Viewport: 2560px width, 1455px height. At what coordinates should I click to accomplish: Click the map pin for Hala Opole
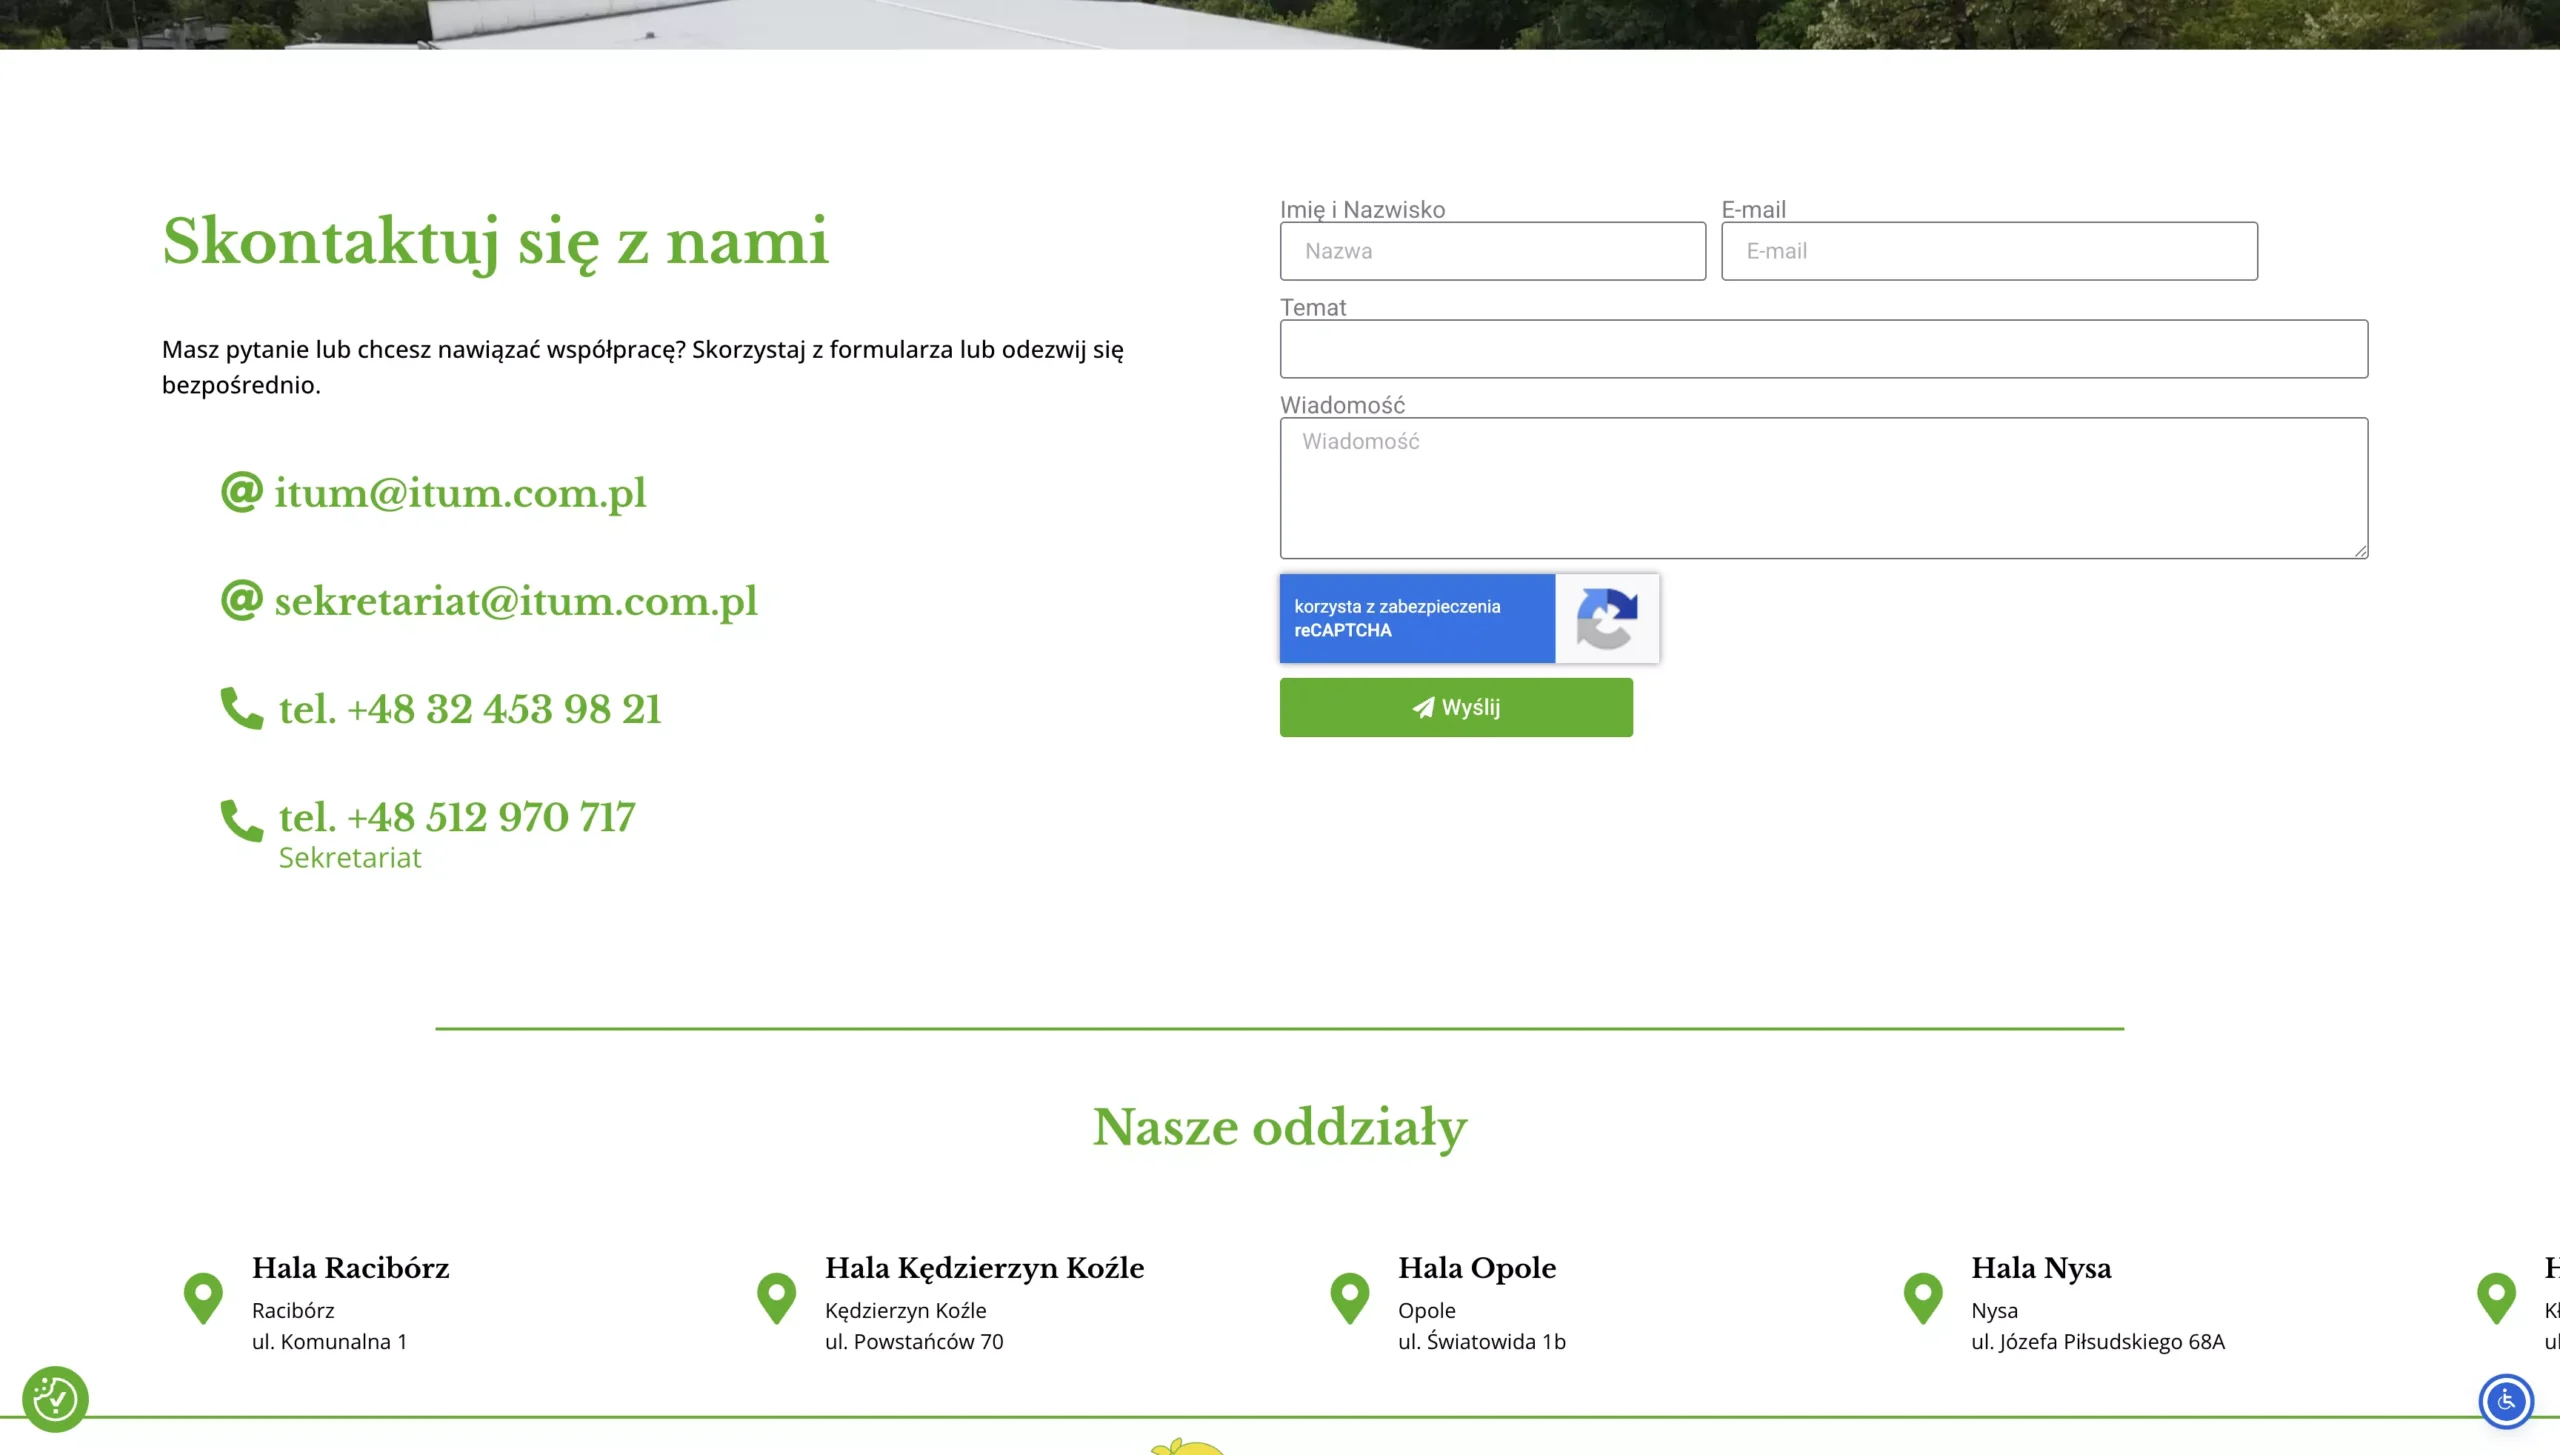(x=1349, y=1298)
